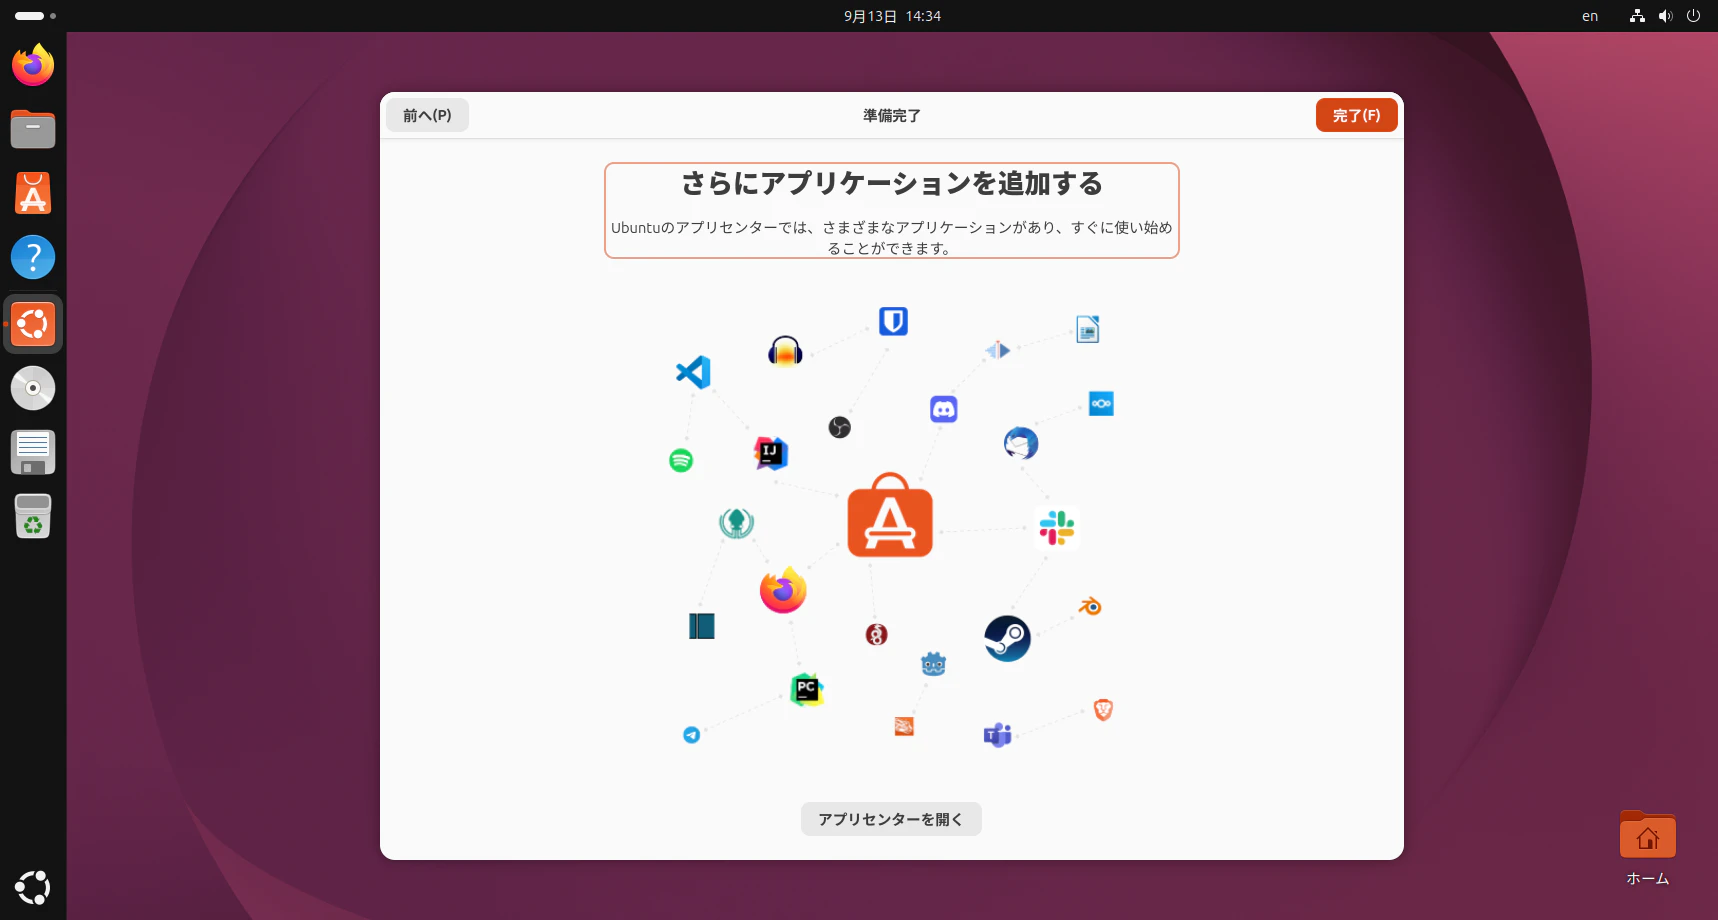Open the Files manager in the dock

coord(33,129)
